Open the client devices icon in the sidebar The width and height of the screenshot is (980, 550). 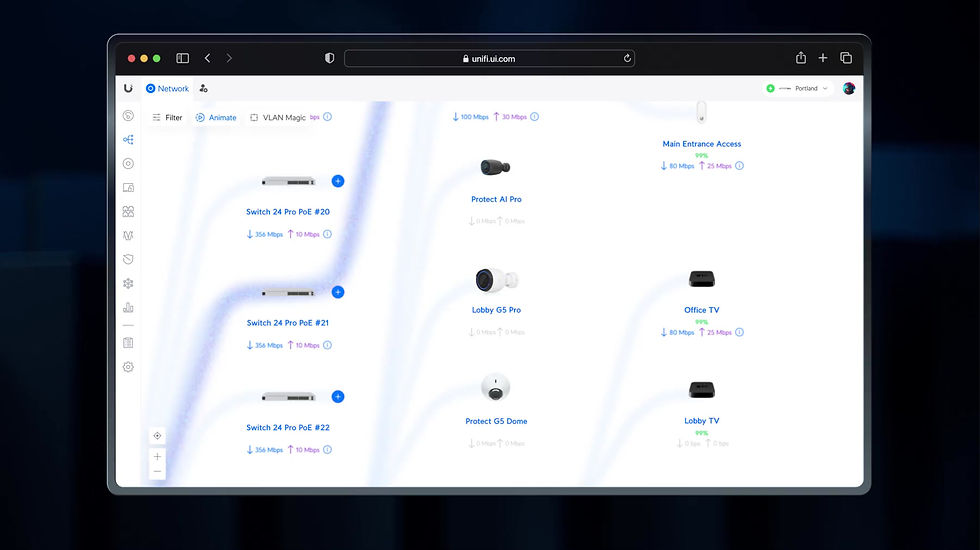128,188
